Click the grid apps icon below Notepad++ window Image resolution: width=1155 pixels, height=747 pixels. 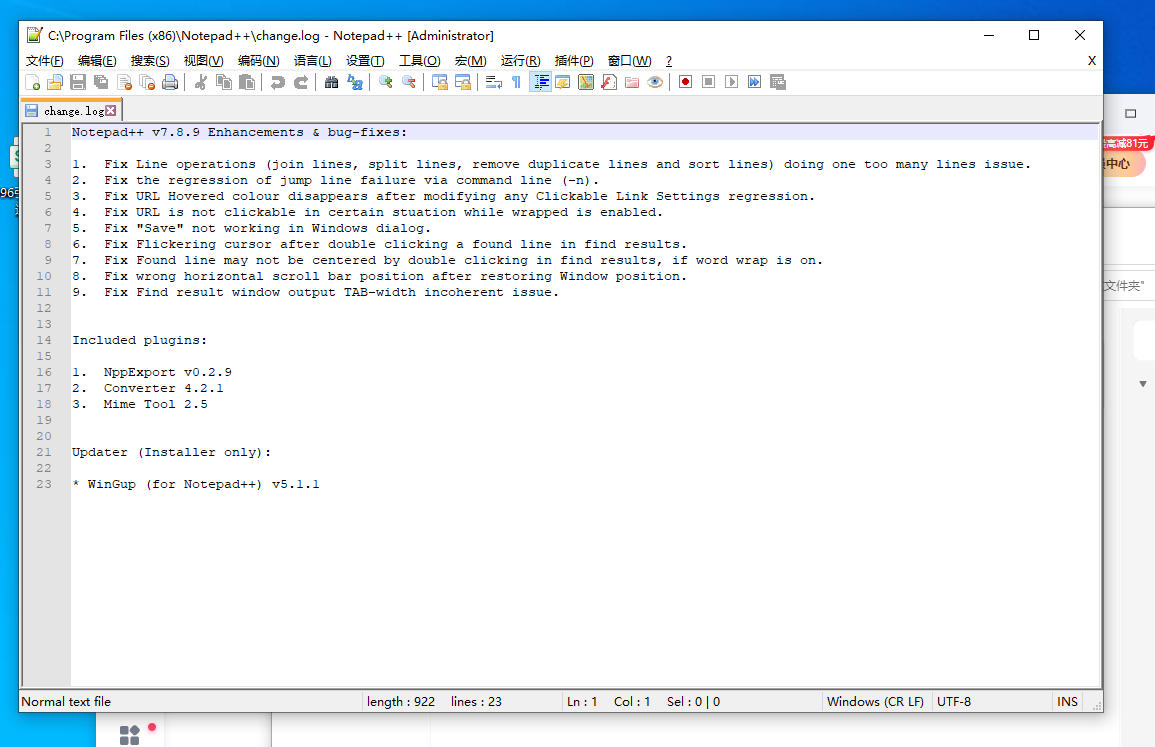click(130, 735)
